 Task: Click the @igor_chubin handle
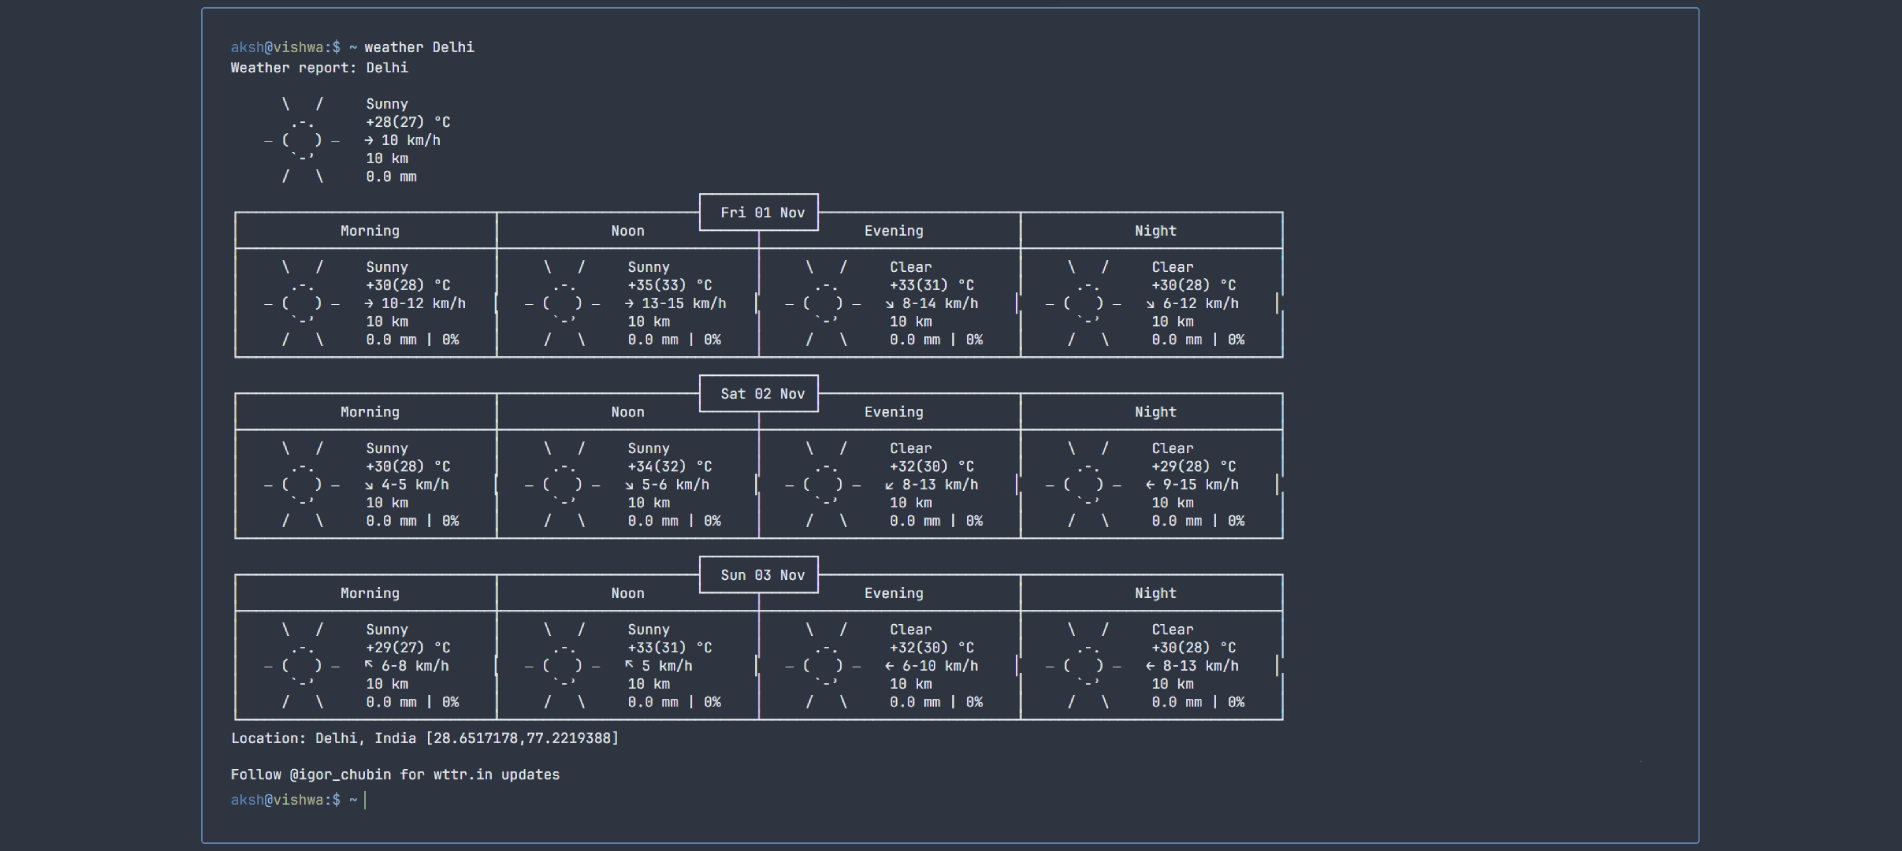coord(340,775)
